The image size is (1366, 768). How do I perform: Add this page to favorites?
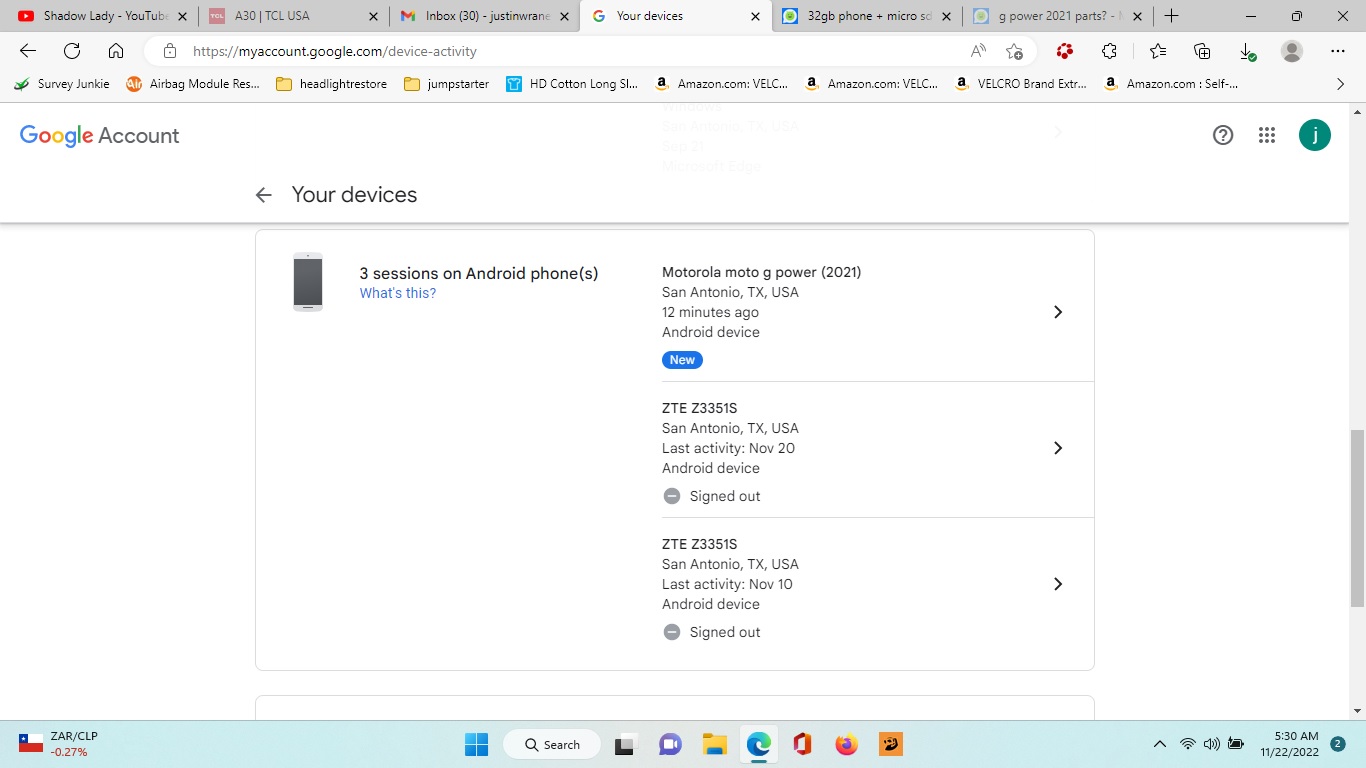[1015, 51]
